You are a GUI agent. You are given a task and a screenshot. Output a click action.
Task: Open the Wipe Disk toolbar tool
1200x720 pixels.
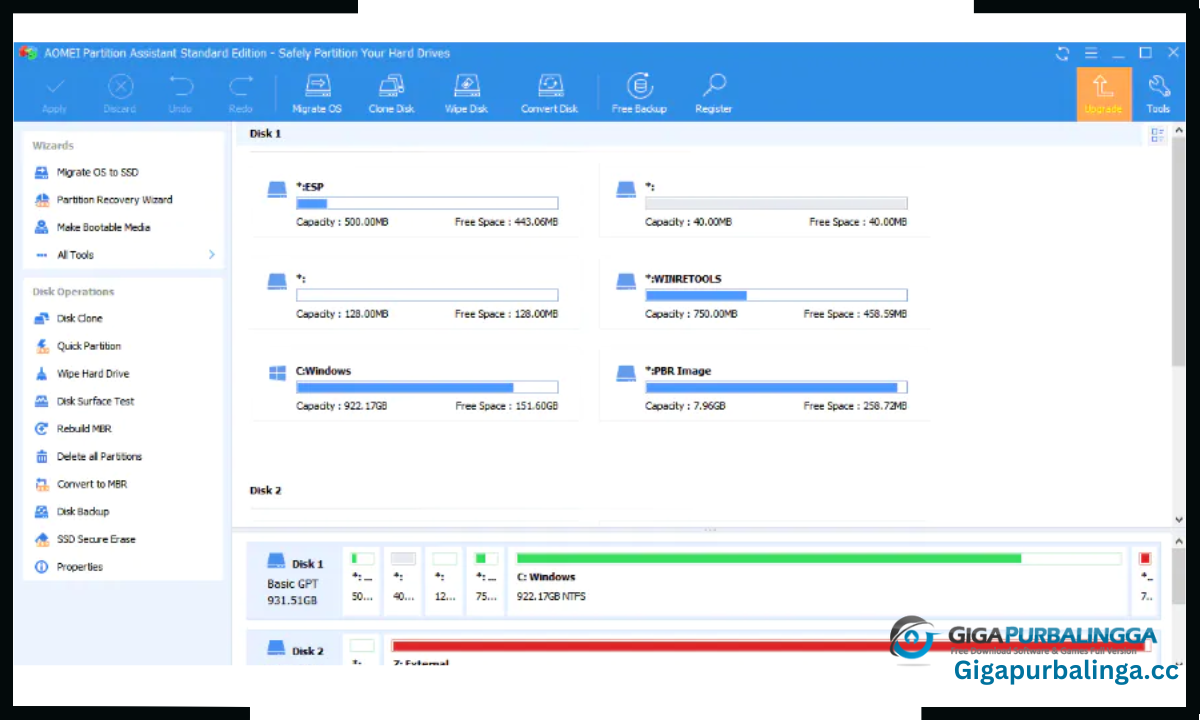coord(466,94)
